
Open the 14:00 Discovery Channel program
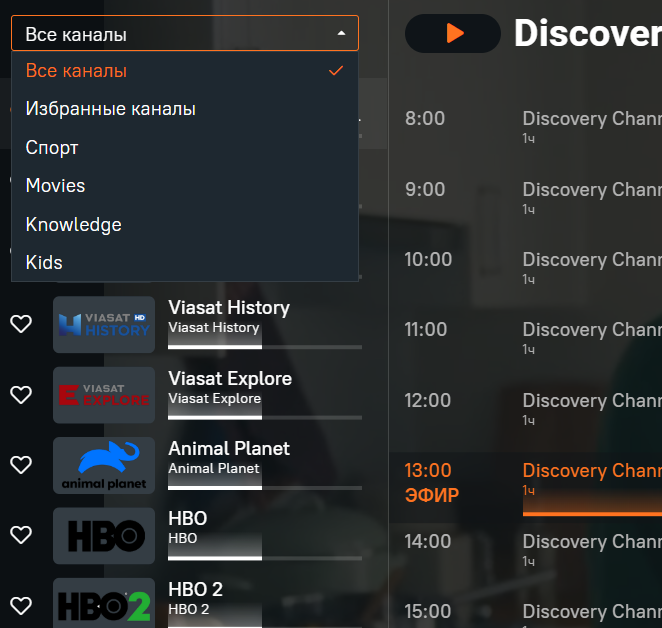pos(526,549)
